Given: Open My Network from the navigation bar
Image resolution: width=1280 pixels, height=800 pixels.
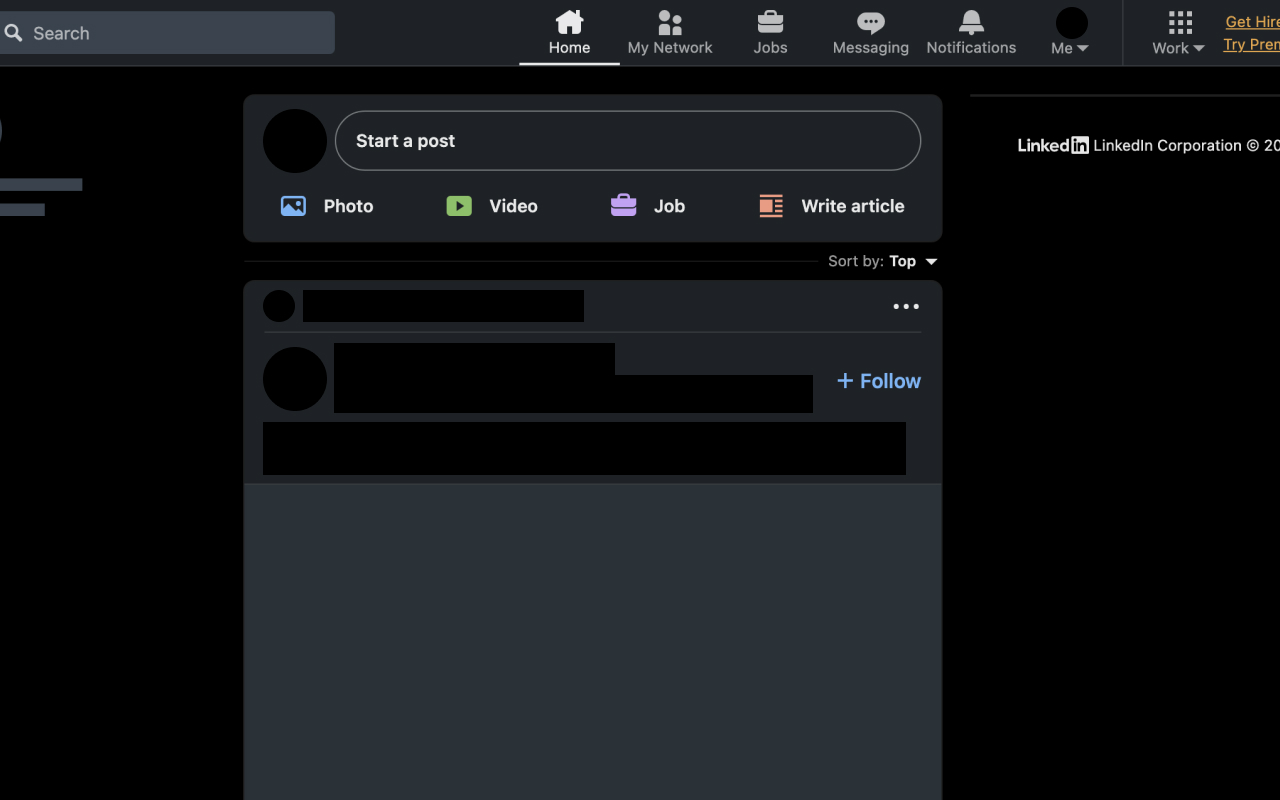Looking at the screenshot, I should pos(669,32).
